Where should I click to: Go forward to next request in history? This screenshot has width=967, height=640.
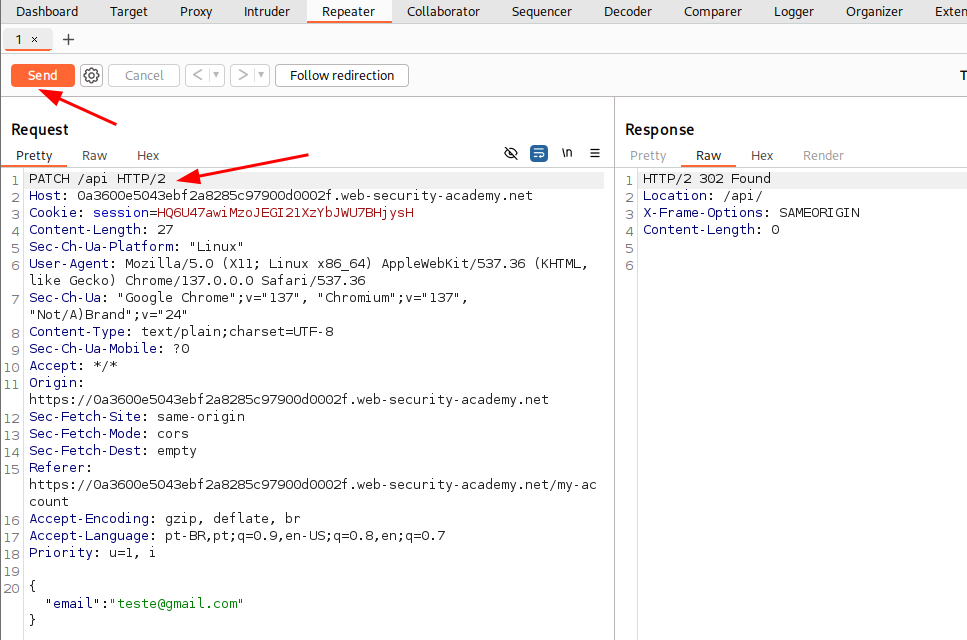coord(241,75)
